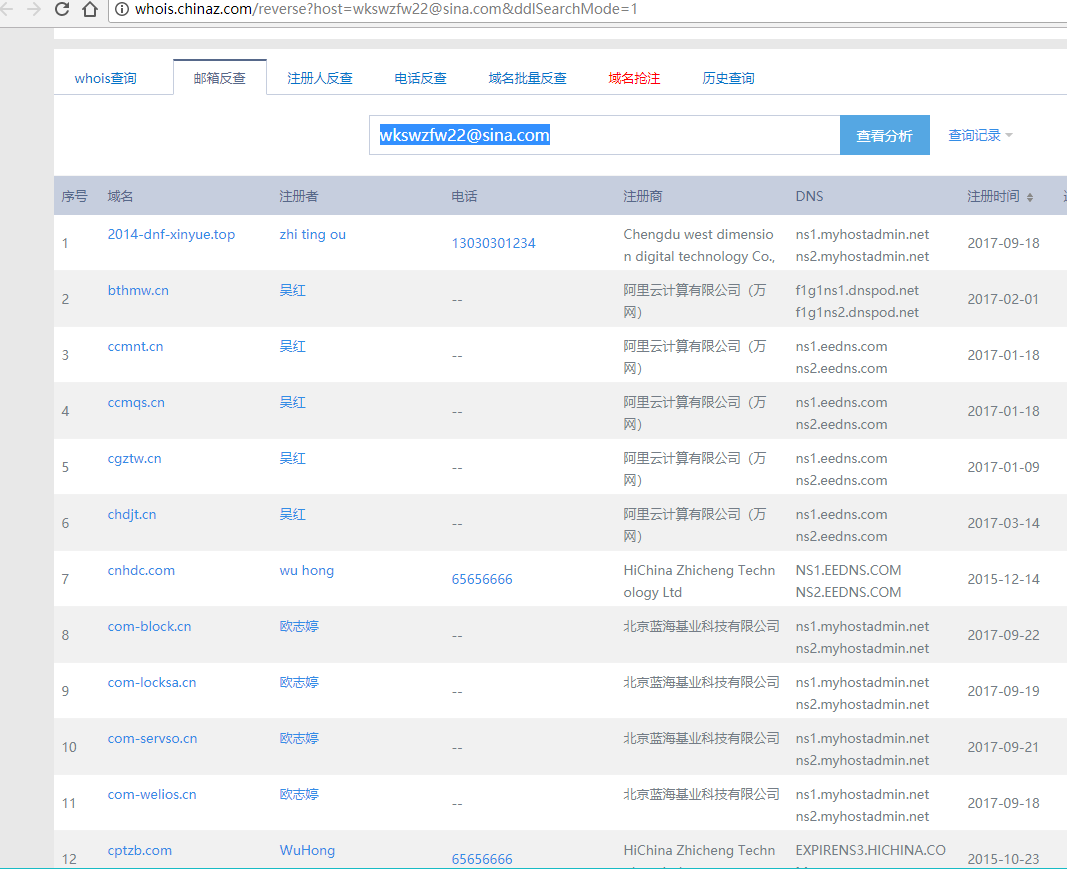
Task: Click phone 65656666 in cptzb.com row
Action: pos(482,859)
